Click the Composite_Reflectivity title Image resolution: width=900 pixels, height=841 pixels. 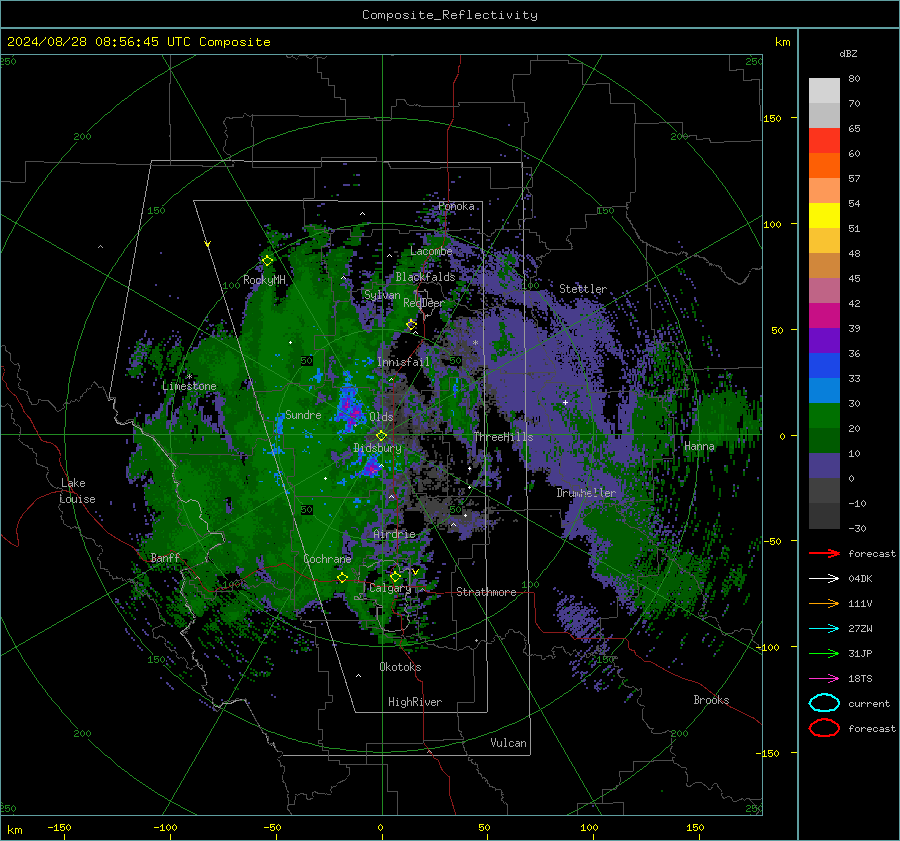pyautogui.click(x=450, y=15)
